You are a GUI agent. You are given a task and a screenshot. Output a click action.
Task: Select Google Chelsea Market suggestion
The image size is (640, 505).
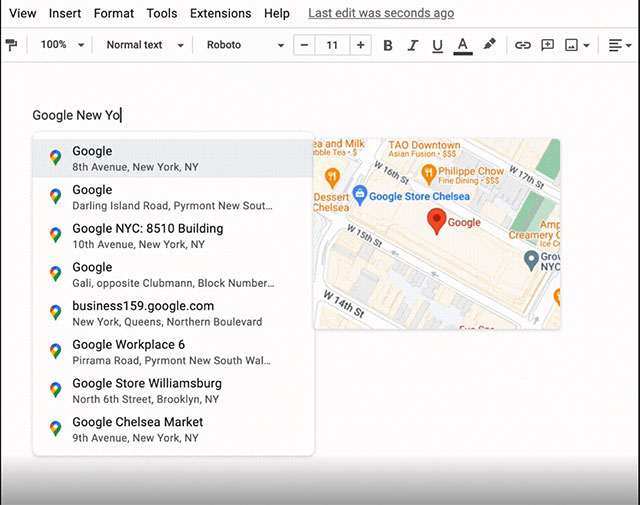[173, 429]
